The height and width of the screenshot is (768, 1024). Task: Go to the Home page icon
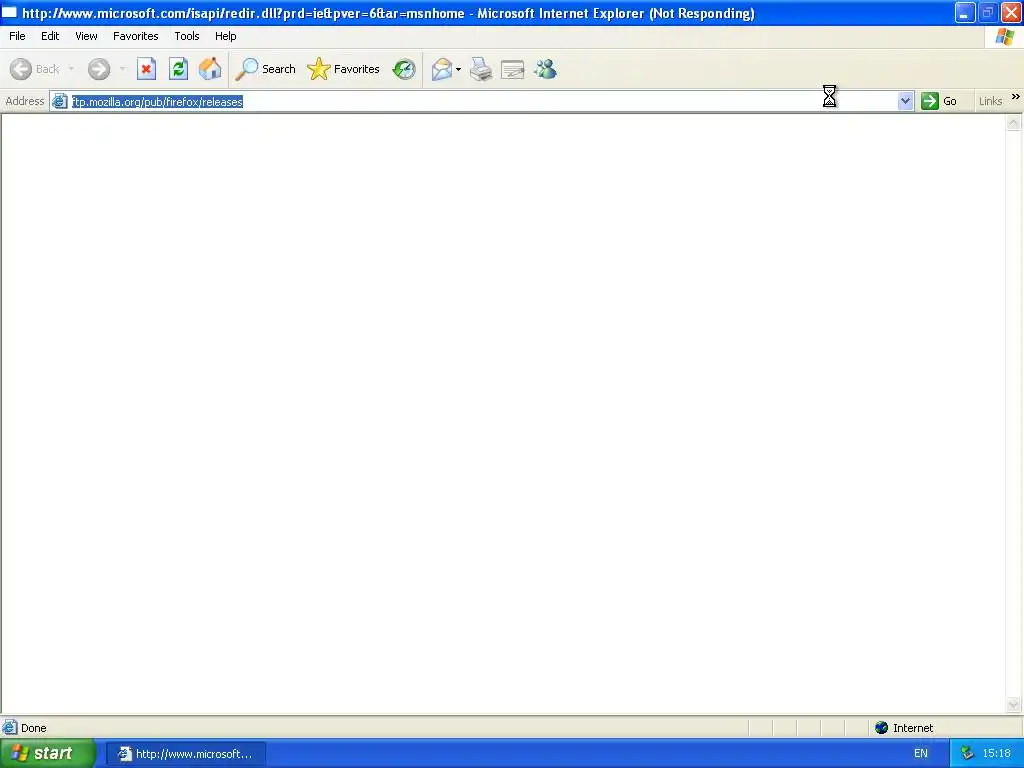click(210, 69)
